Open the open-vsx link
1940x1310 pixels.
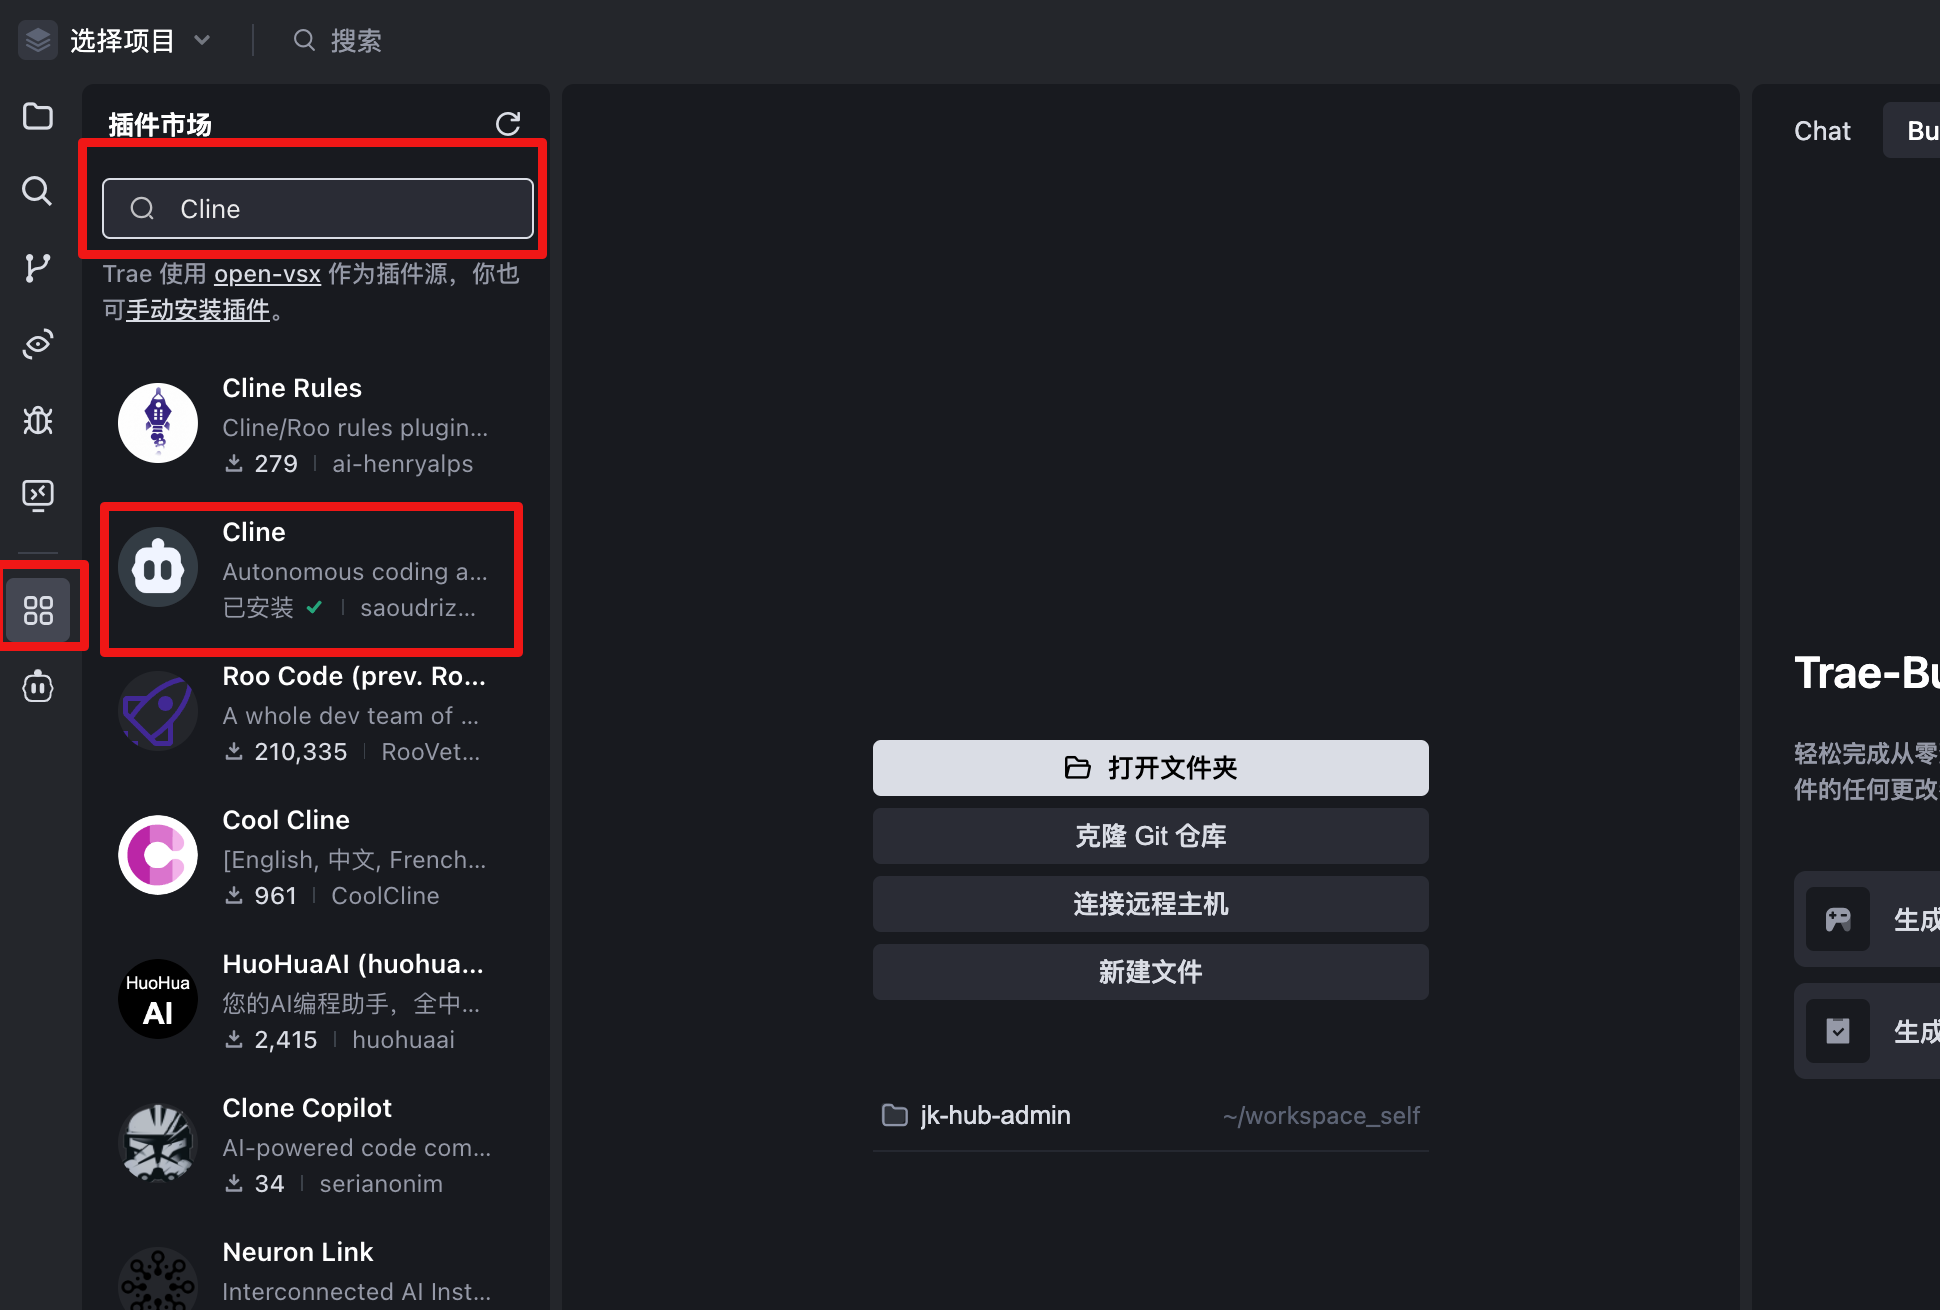266,273
